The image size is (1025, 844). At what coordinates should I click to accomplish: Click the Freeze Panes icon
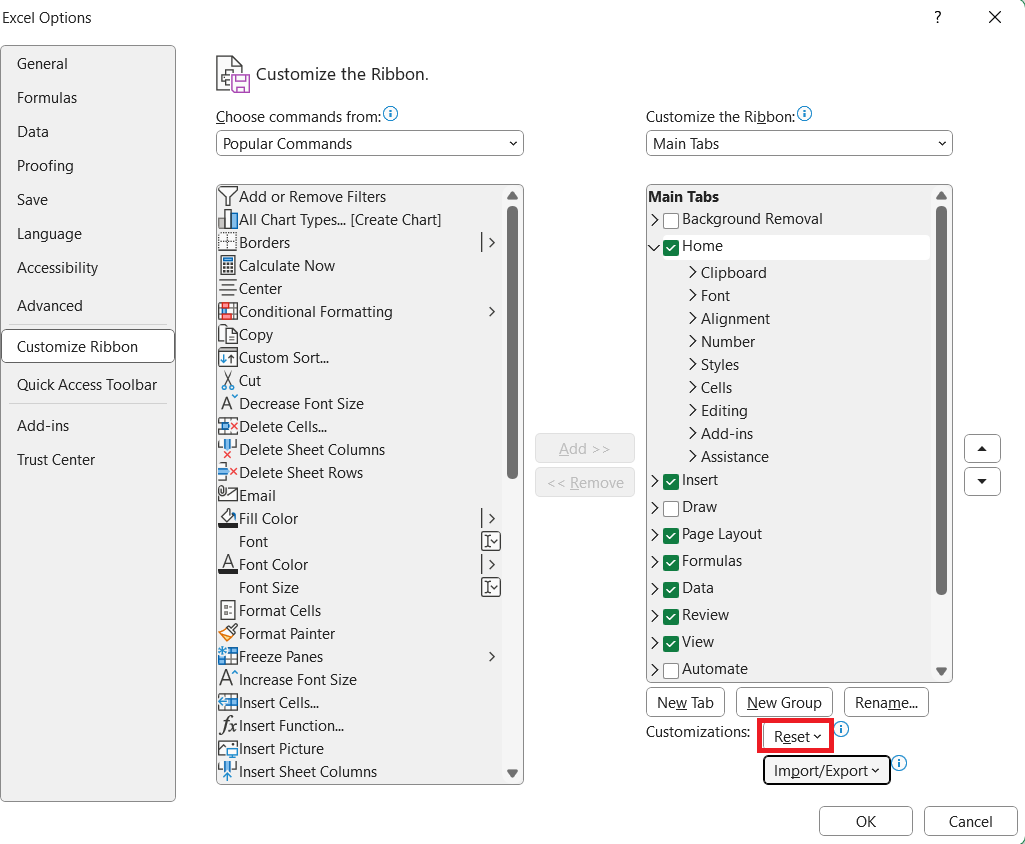click(x=227, y=656)
